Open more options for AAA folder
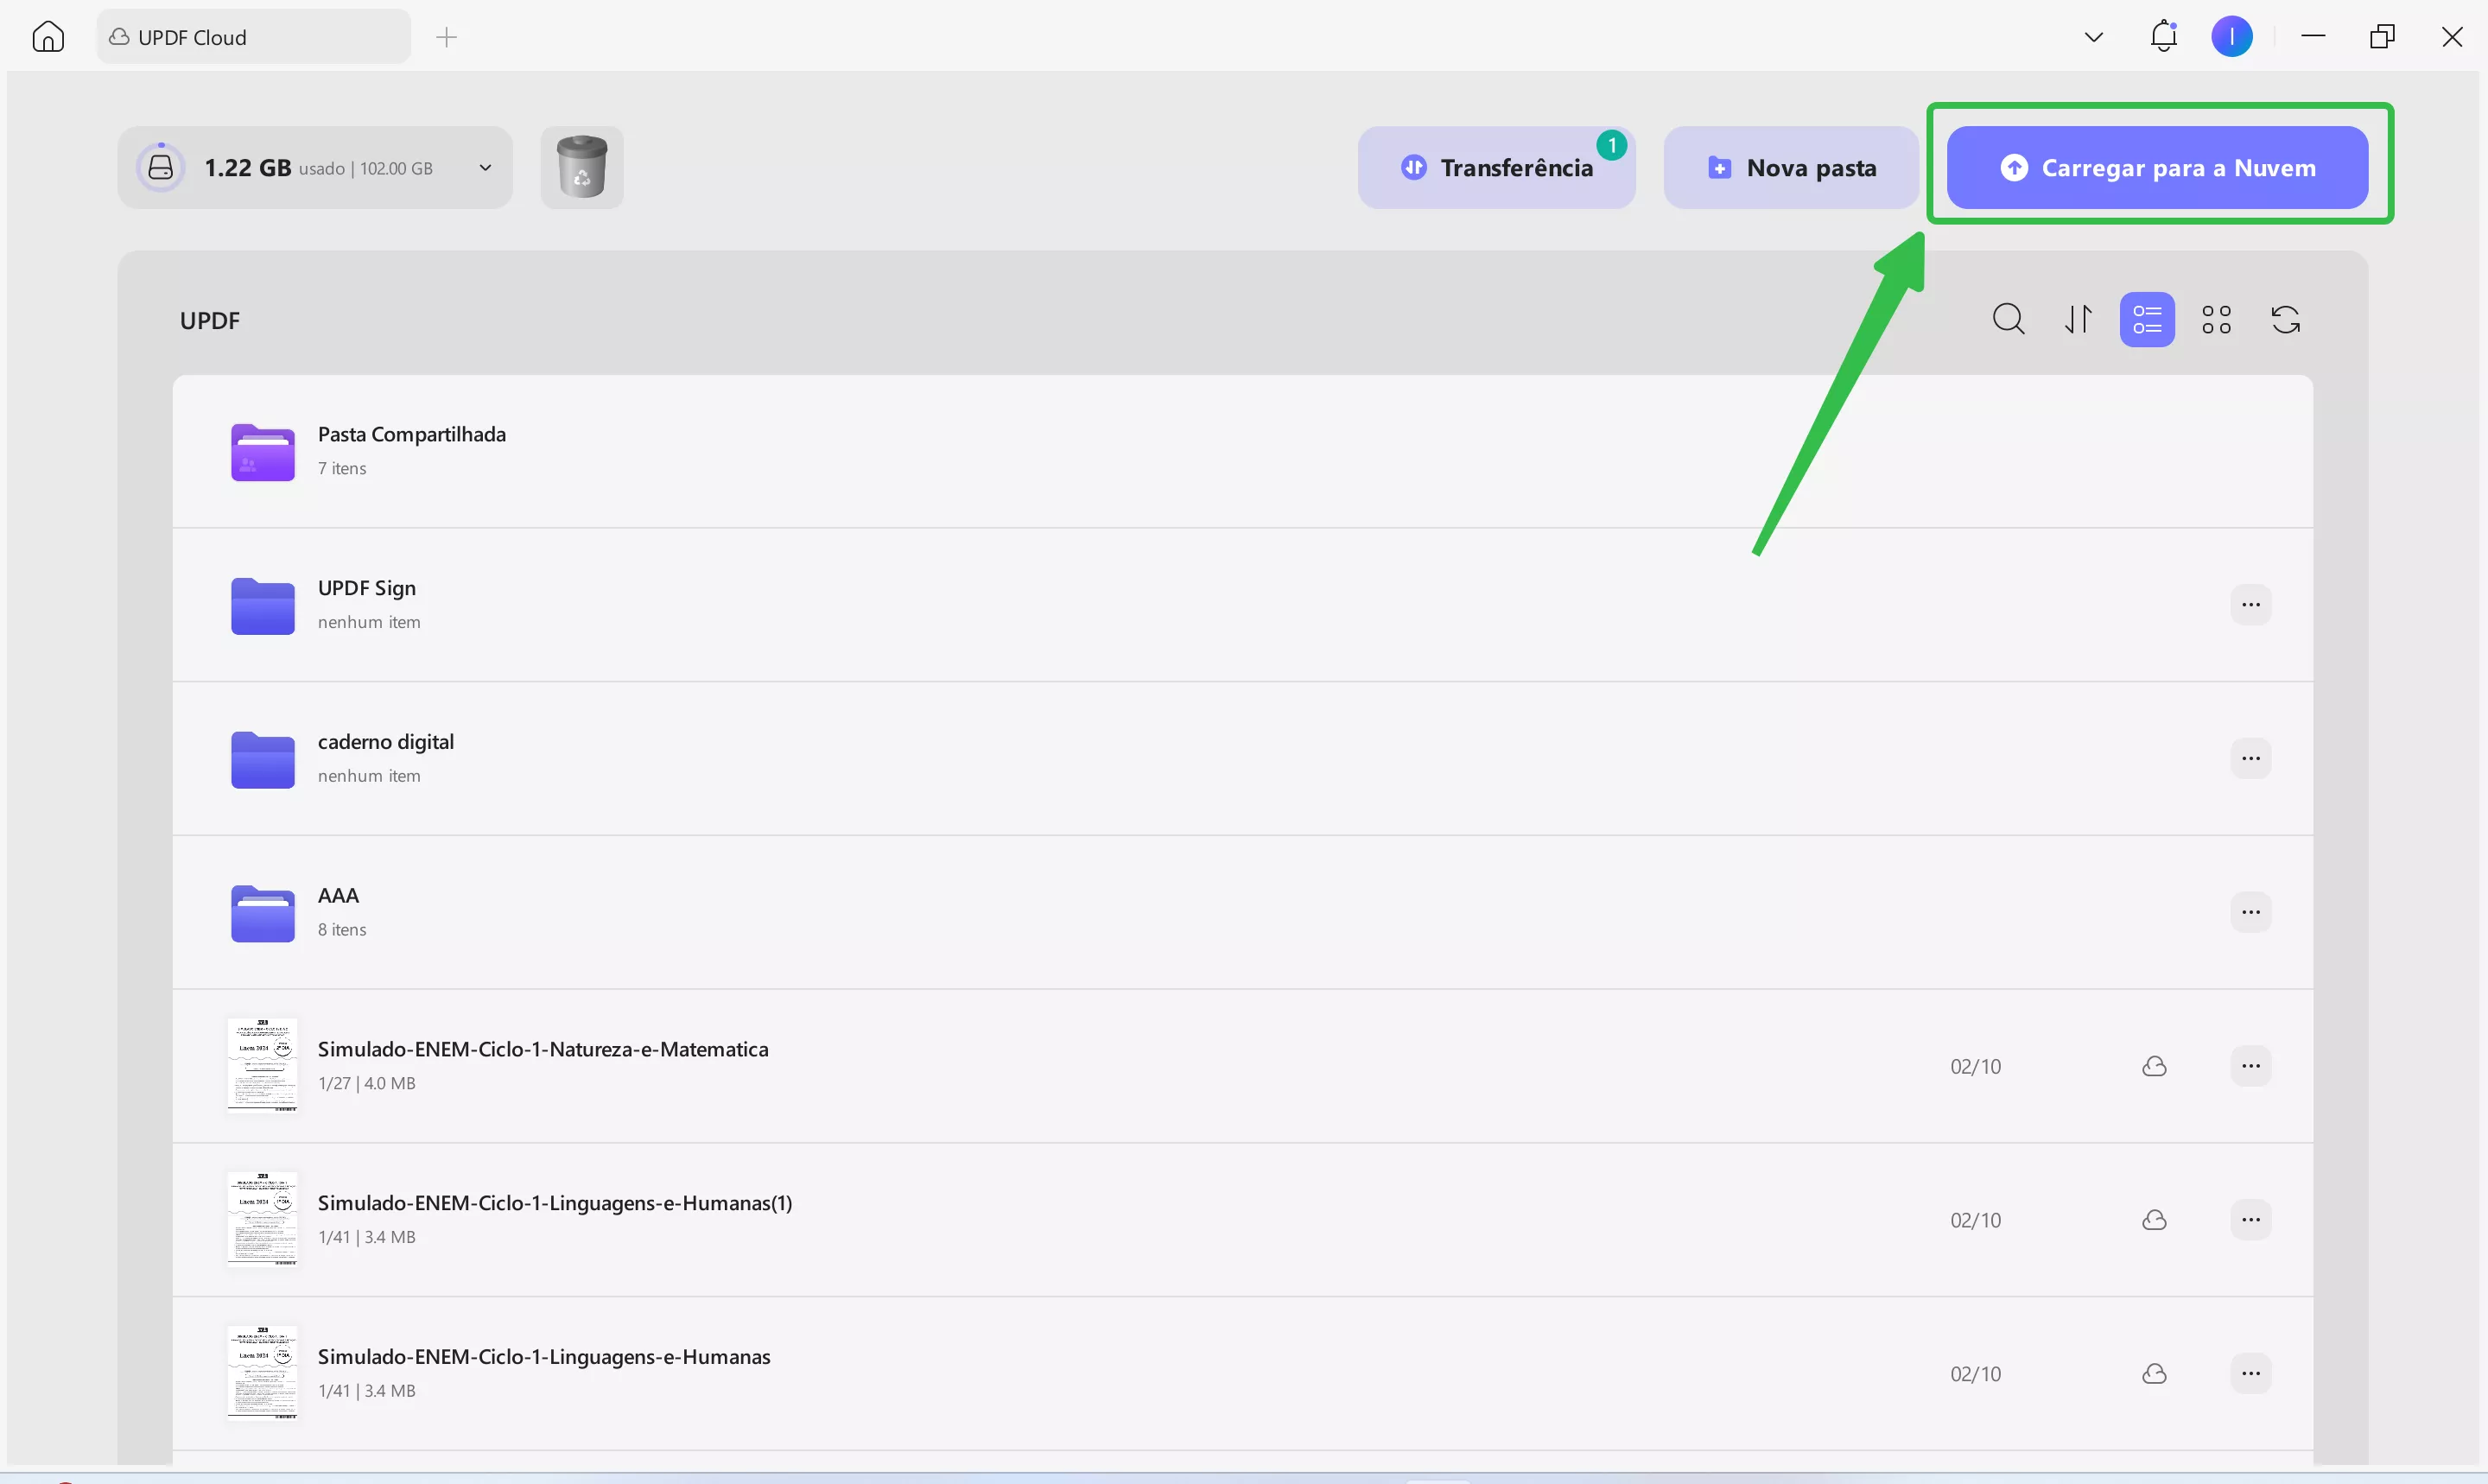The image size is (2488, 1484). [2250, 912]
